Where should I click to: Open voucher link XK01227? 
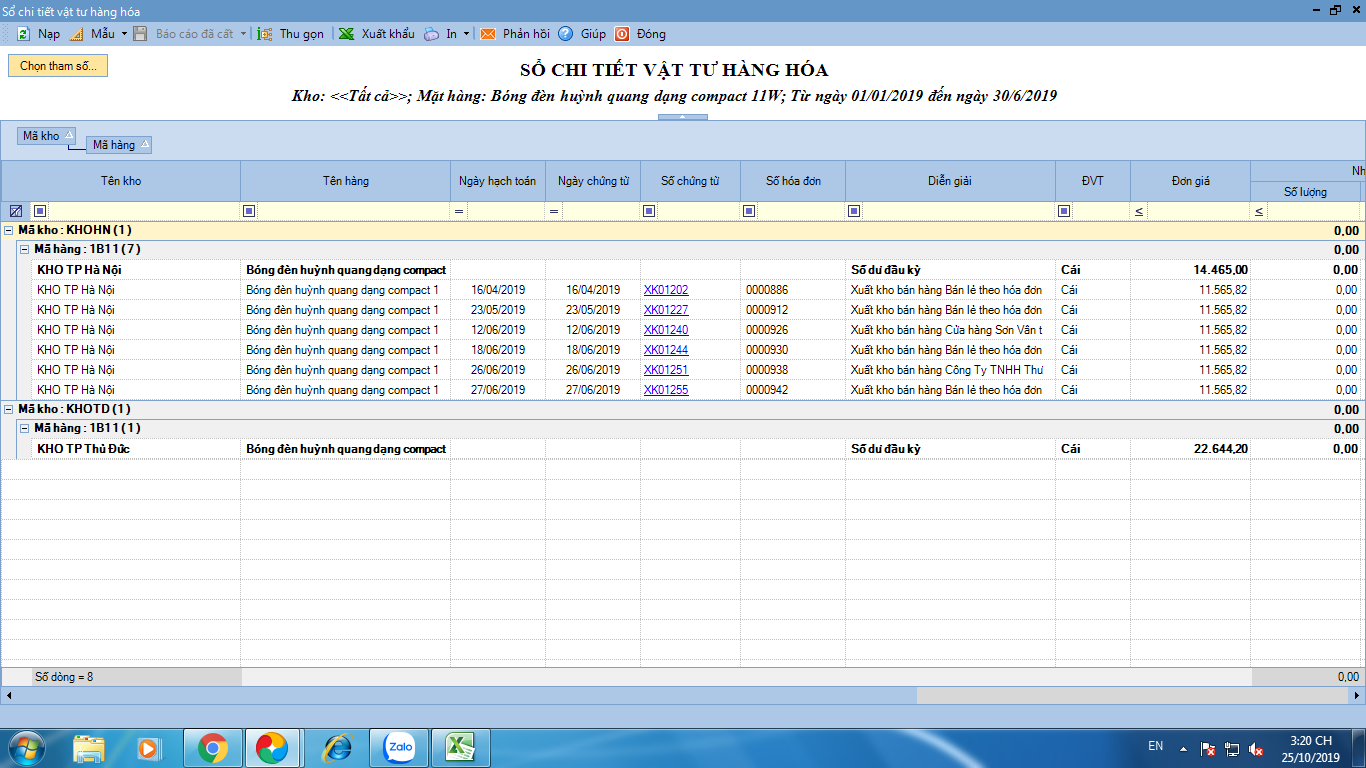pos(666,310)
